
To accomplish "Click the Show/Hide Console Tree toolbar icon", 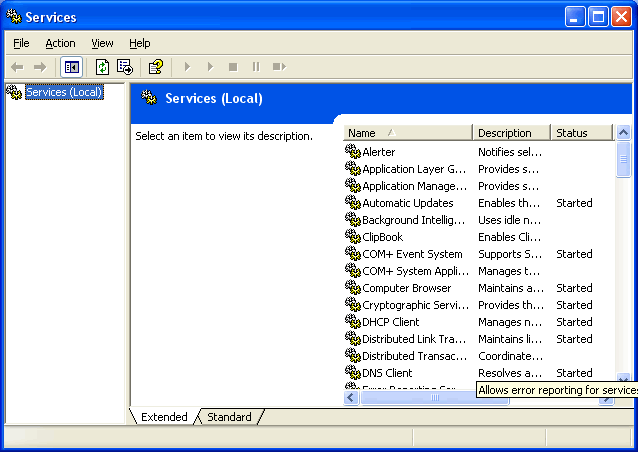I will coord(72,67).
